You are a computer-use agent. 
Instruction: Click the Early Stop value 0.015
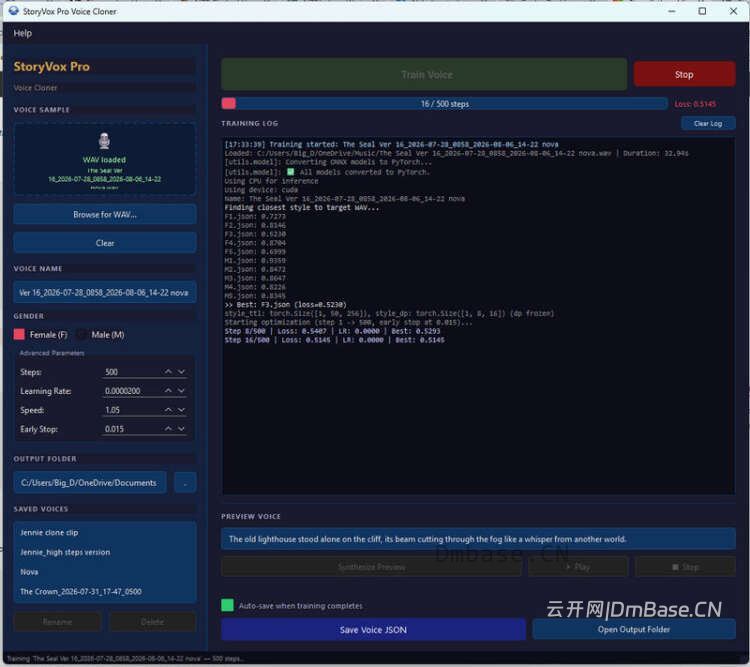coord(132,429)
